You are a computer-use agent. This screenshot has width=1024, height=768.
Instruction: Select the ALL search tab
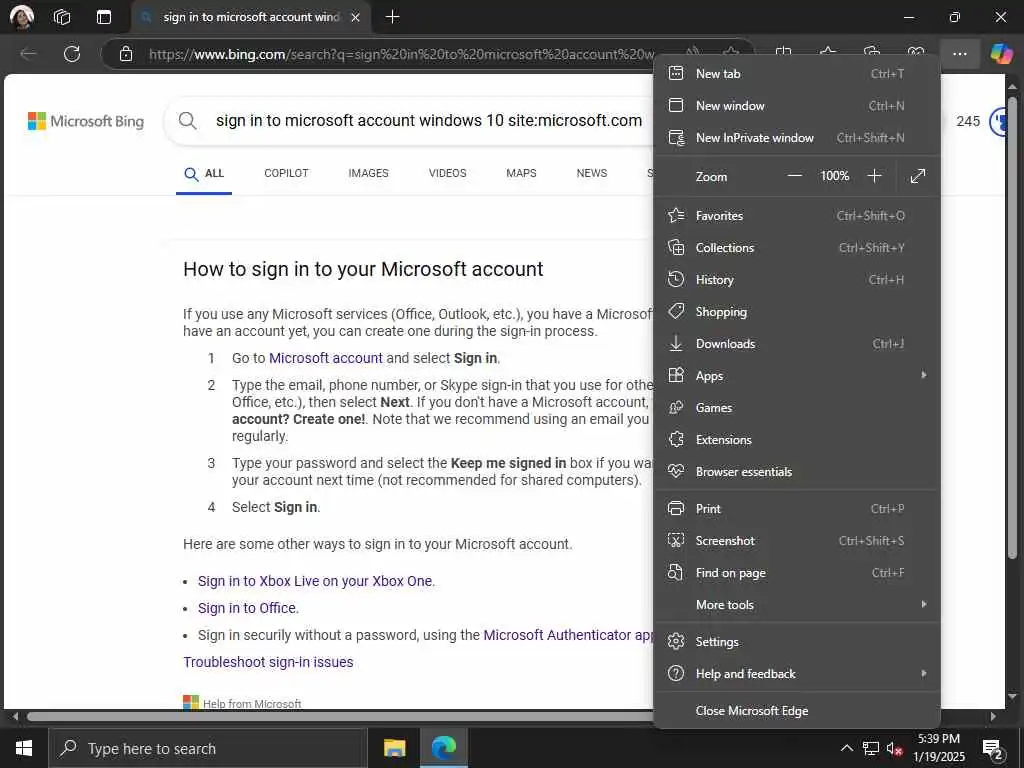[x=204, y=173]
